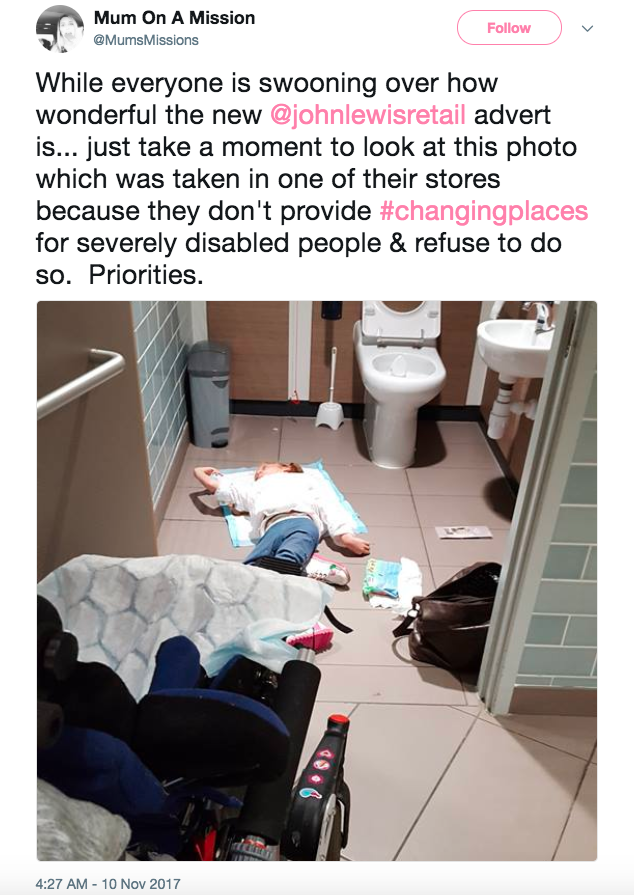Follow the #changingplaces hashtag link
Viewport: 634px width, 895px height.
click(x=483, y=211)
